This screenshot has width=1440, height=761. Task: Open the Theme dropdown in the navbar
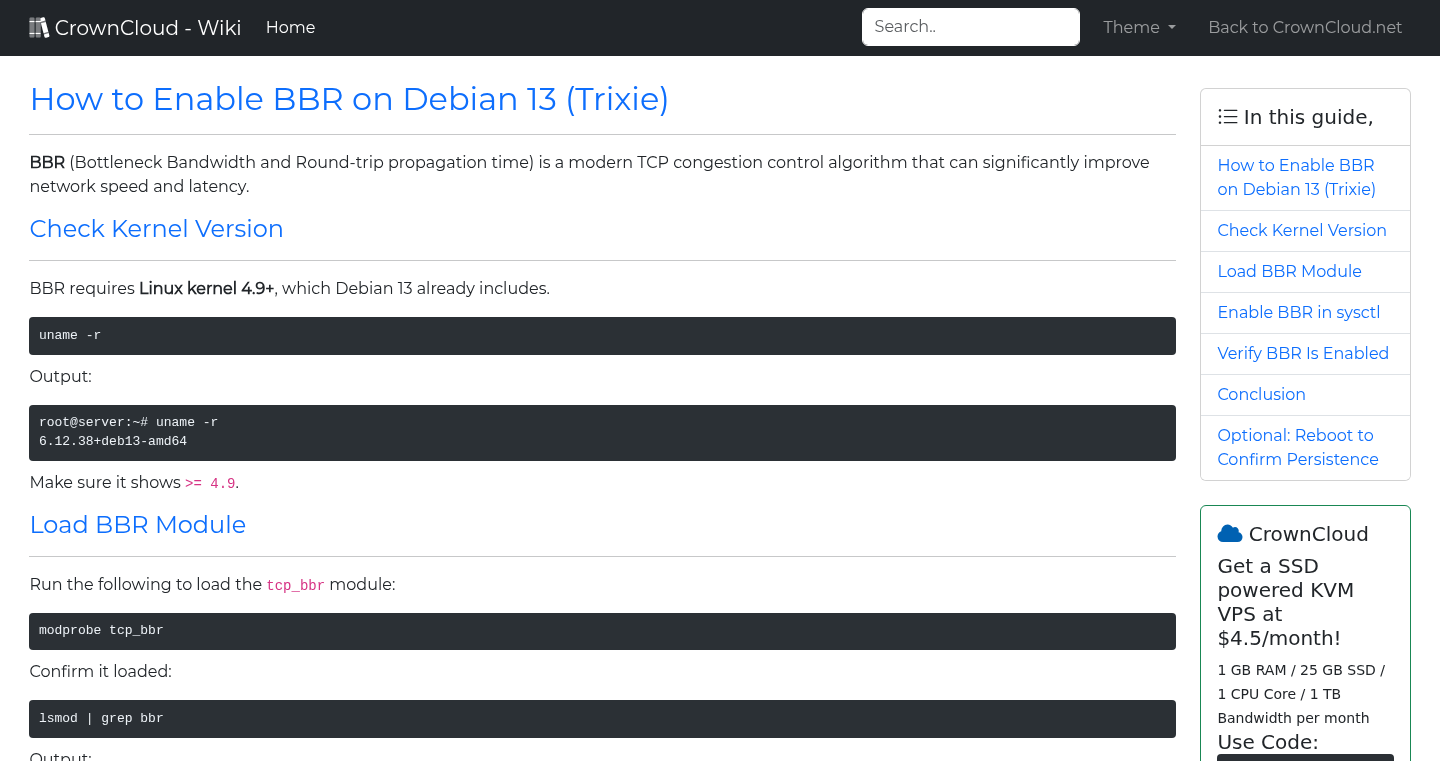coord(1138,27)
